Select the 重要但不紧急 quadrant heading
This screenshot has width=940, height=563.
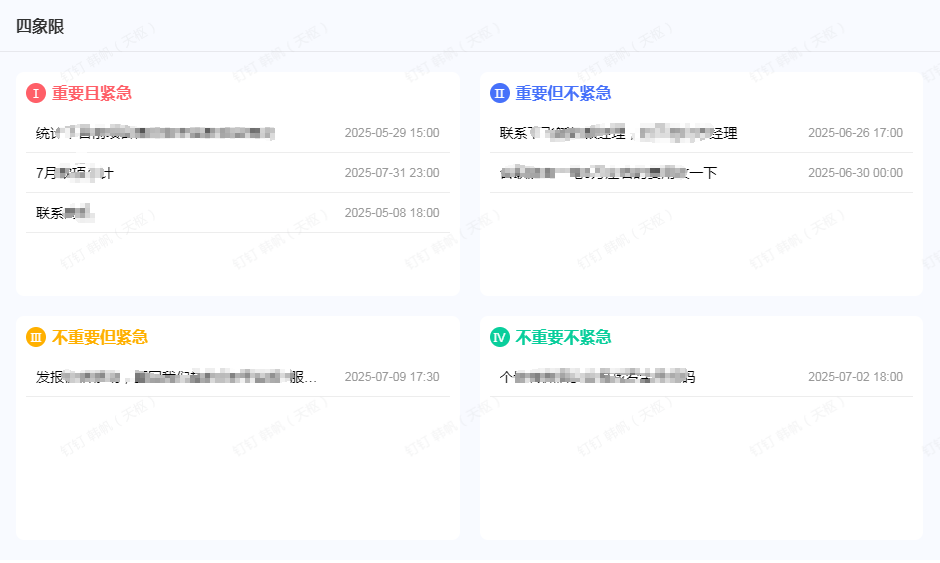tap(563, 93)
